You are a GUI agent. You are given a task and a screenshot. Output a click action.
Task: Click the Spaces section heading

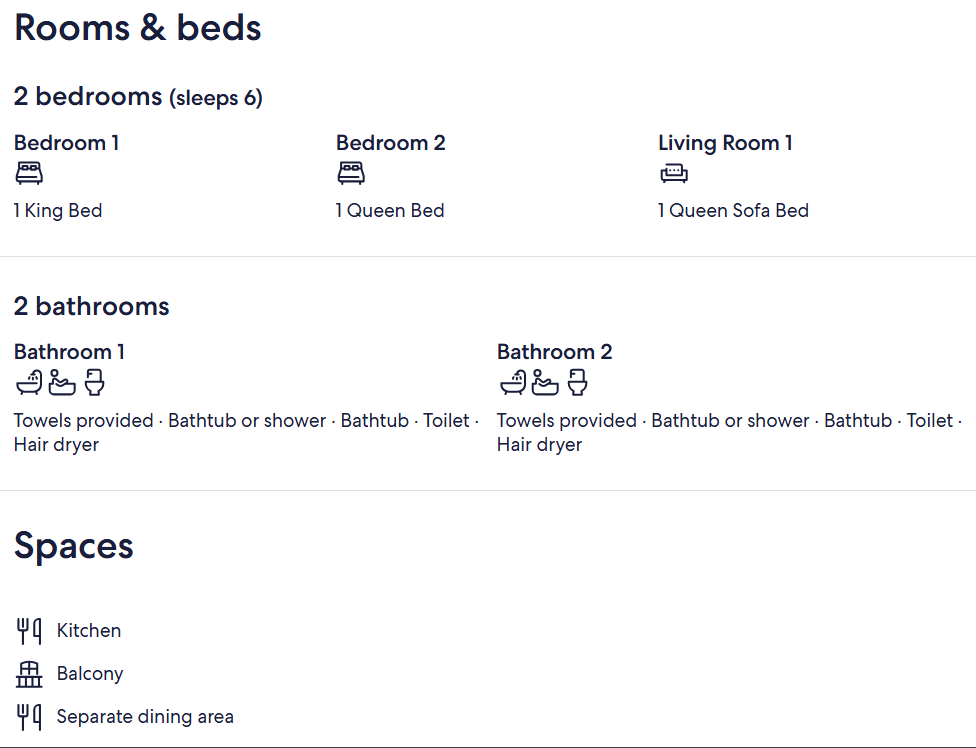pos(73,546)
